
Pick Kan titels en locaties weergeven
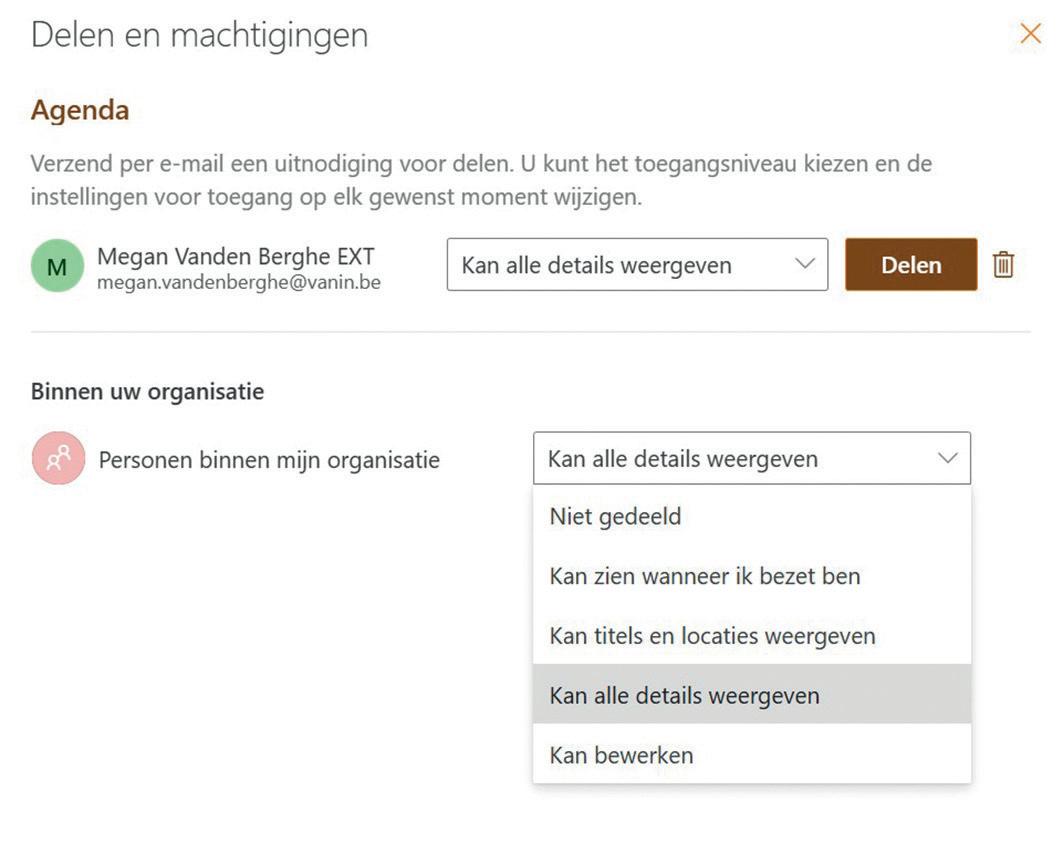(x=712, y=635)
